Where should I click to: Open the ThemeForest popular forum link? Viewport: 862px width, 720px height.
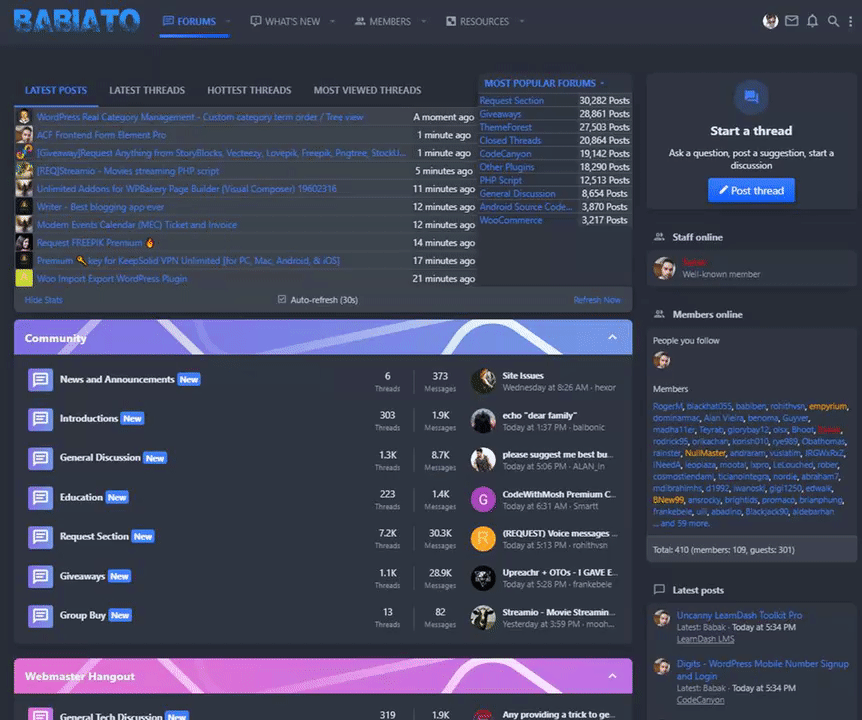506,127
